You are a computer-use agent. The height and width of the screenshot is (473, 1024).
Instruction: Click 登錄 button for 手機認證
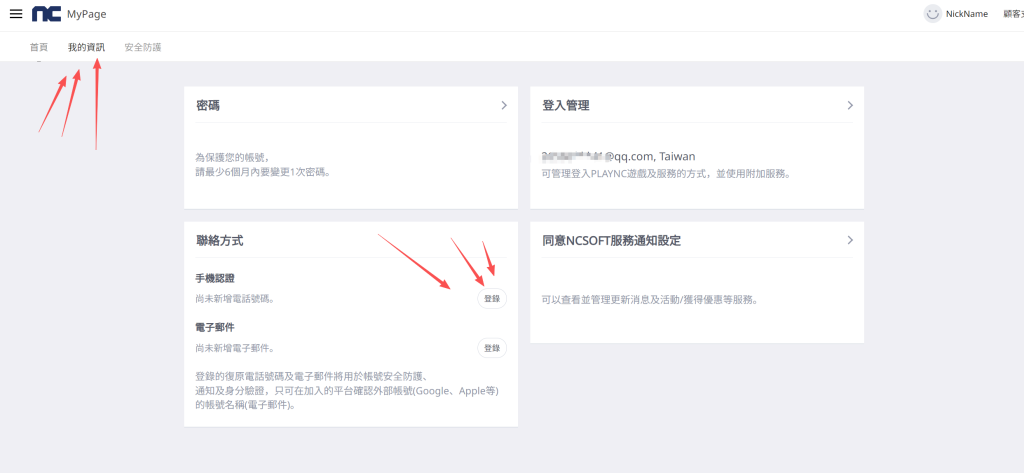pyautogui.click(x=491, y=298)
